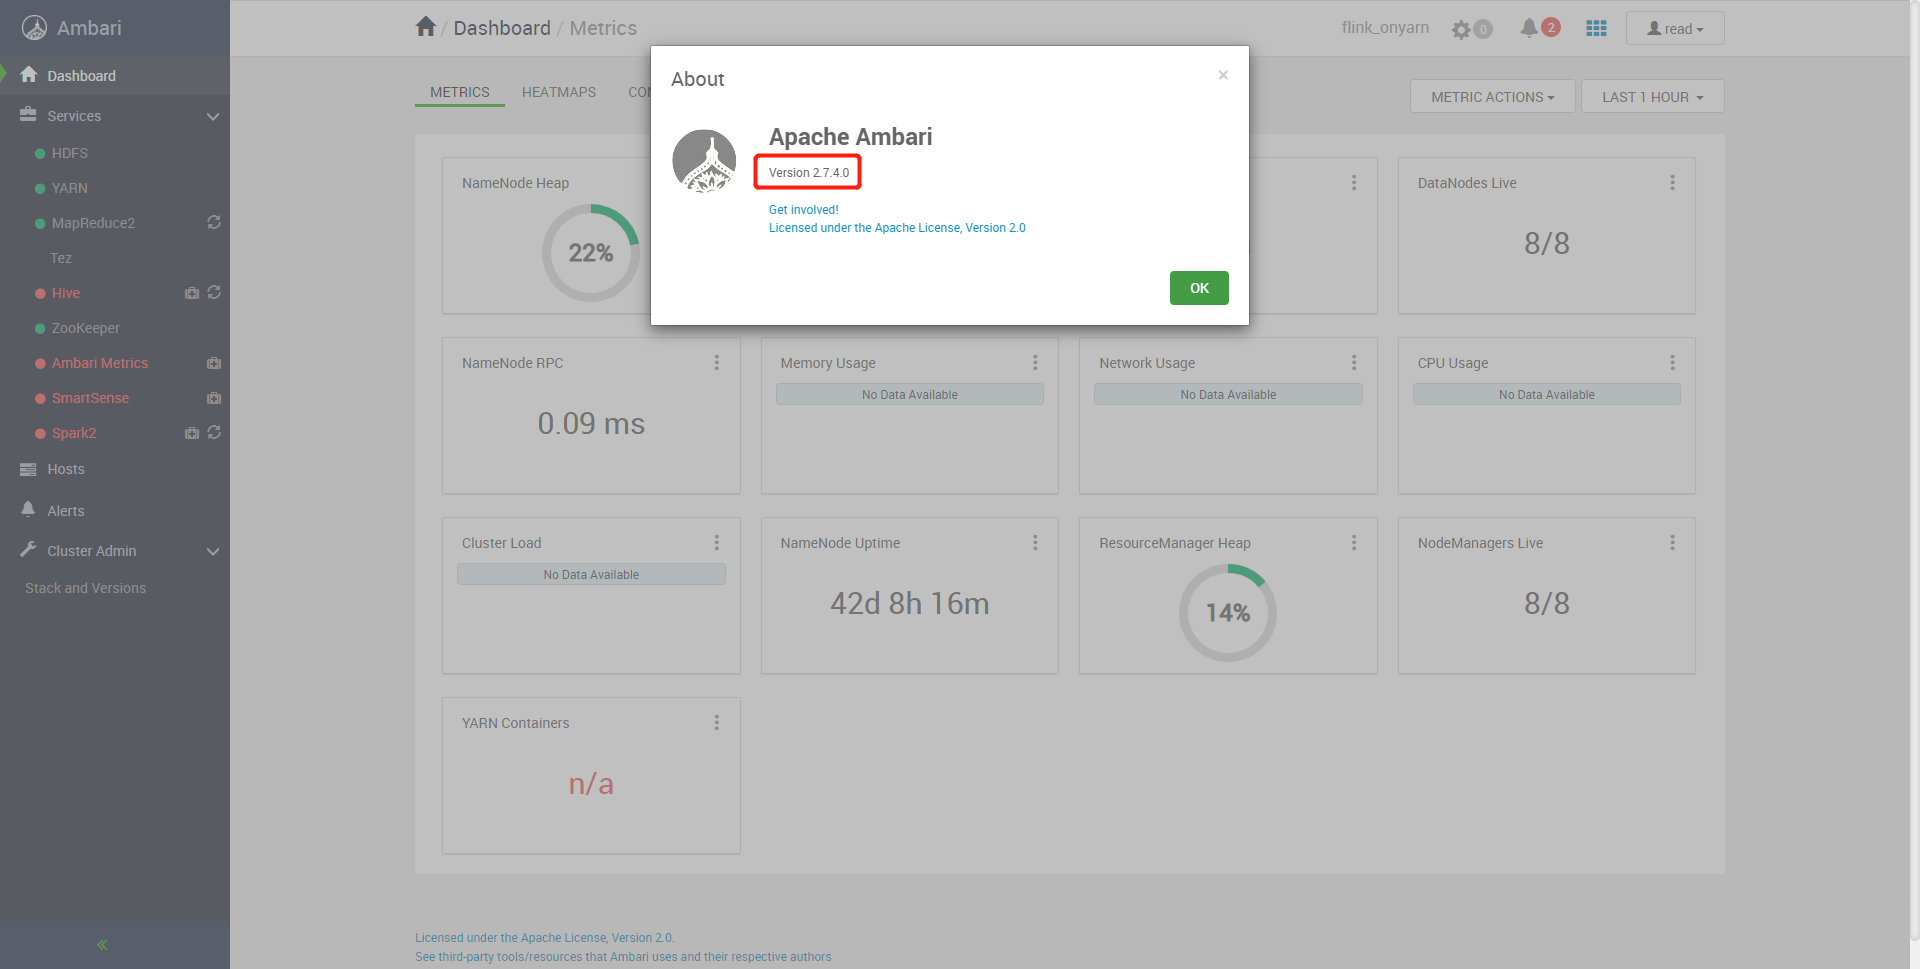Select the Spark2 service

pos(74,433)
